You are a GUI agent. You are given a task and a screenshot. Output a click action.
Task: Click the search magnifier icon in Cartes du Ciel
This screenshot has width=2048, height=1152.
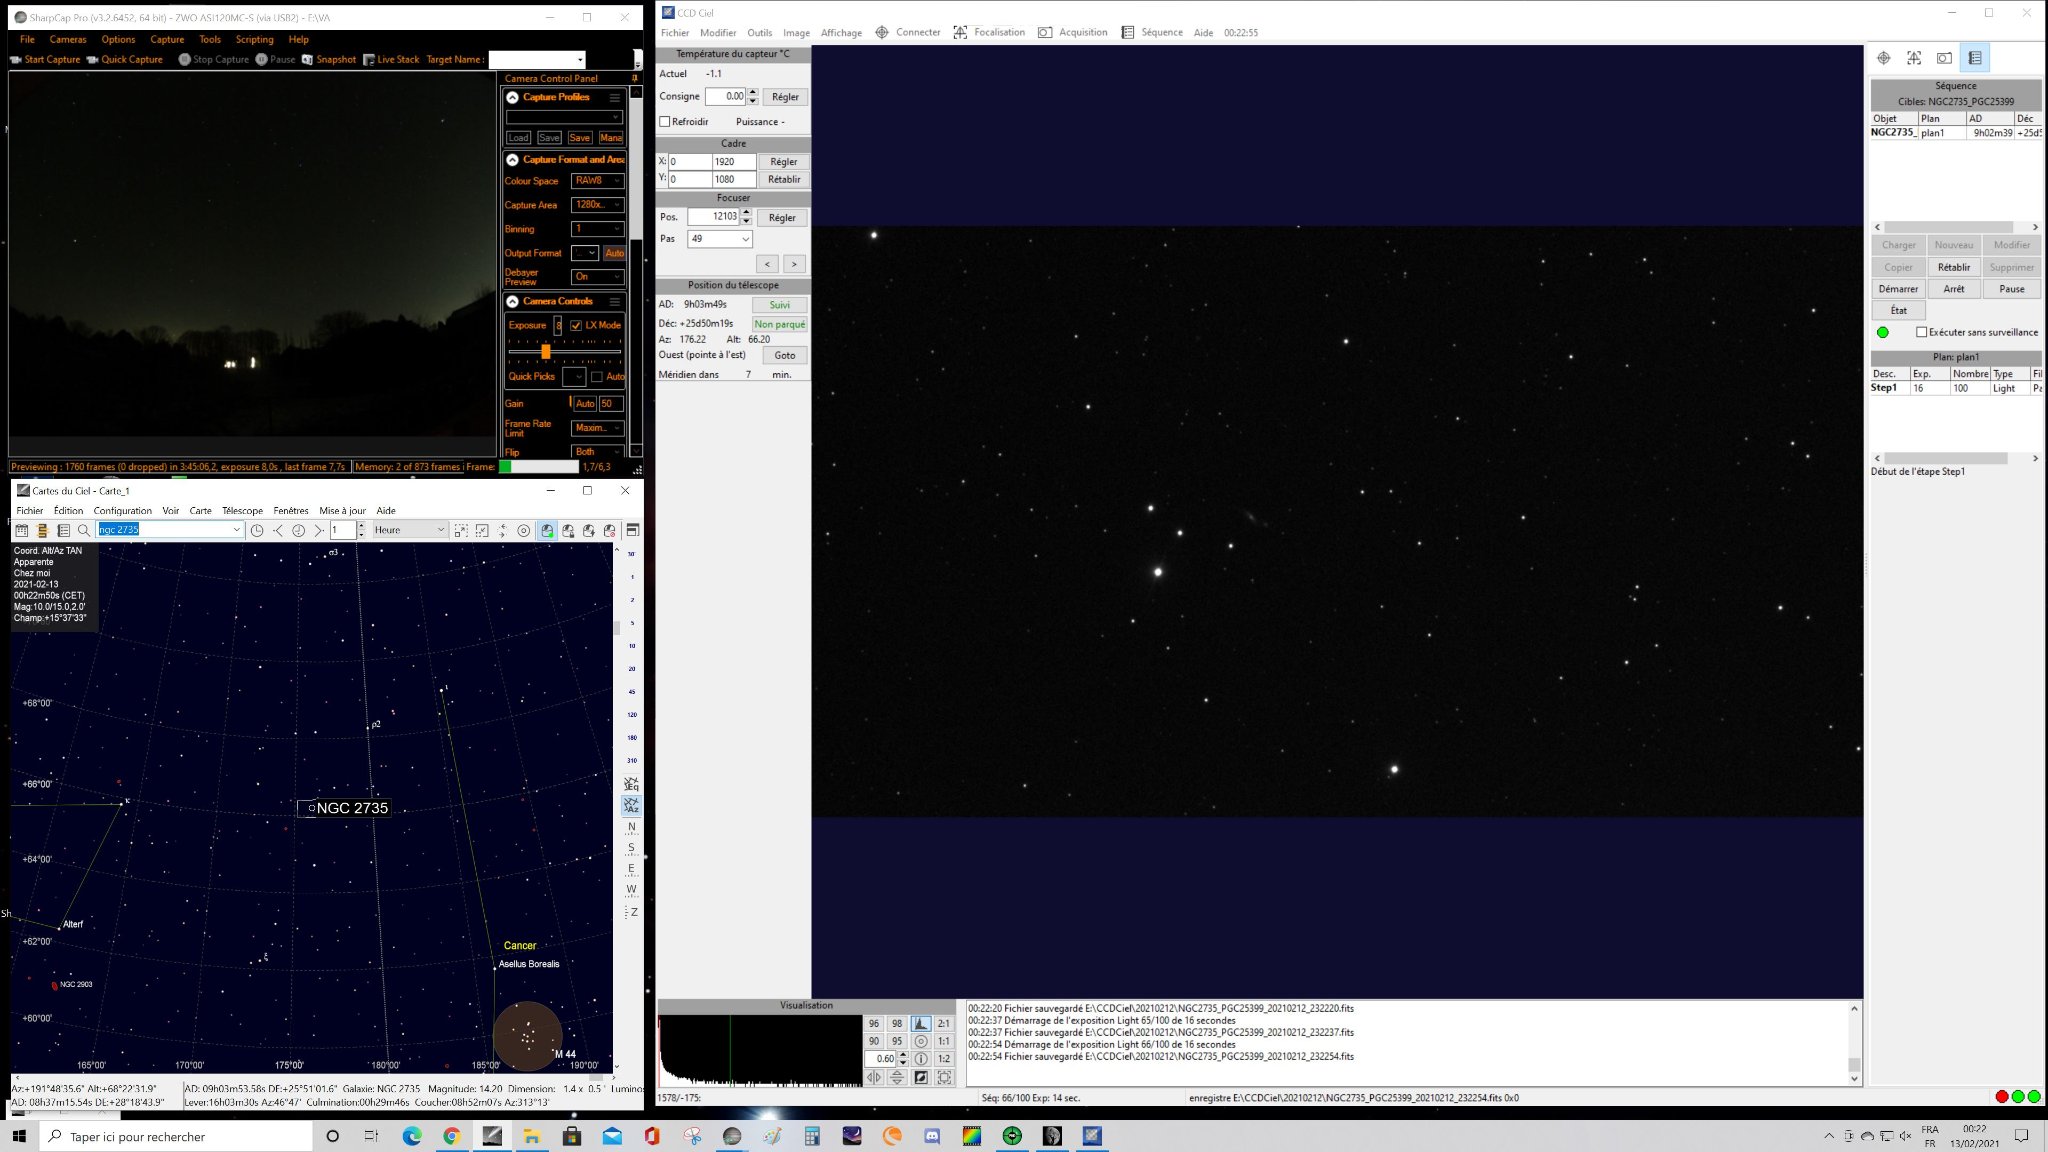point(84,530)
